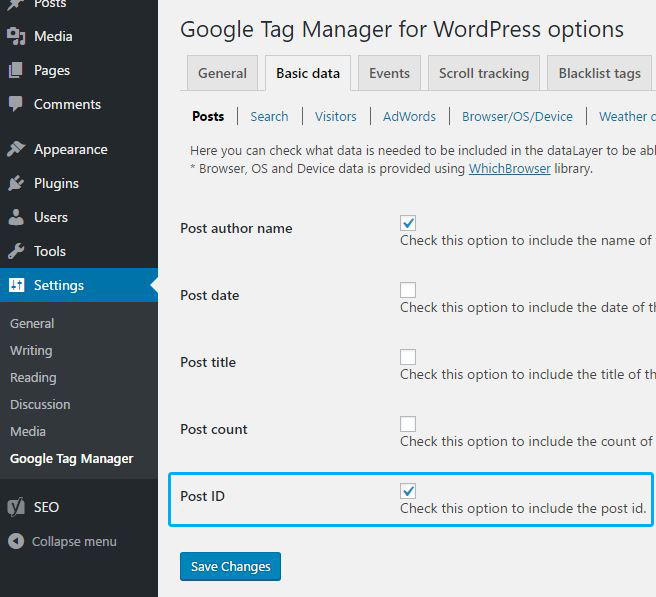The height and width of the screenshot is (597, 656).
Task: Open Discussion settings submenu item
Action: [40, 405]
